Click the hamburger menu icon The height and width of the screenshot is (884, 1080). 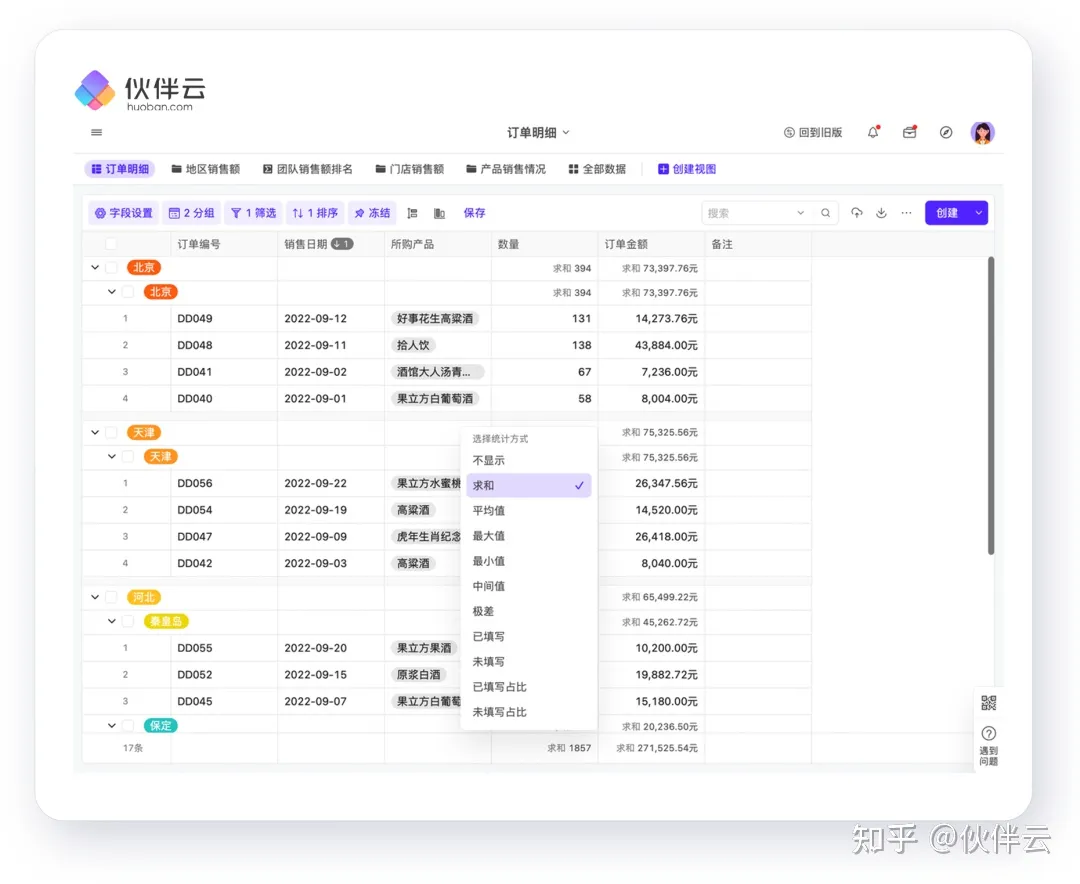pyautogui.click(x=96, y=132)
